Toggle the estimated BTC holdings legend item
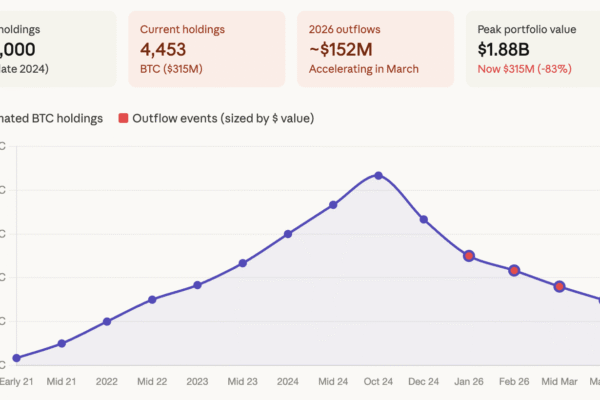Image resolution: width=600 pixels, height=400 pixels. coord(50,119)
